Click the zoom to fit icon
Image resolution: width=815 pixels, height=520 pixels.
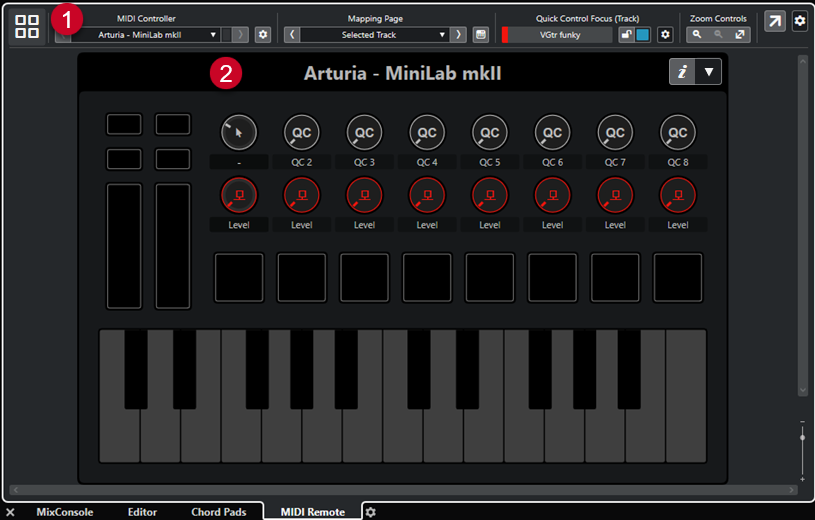[740, 35]
